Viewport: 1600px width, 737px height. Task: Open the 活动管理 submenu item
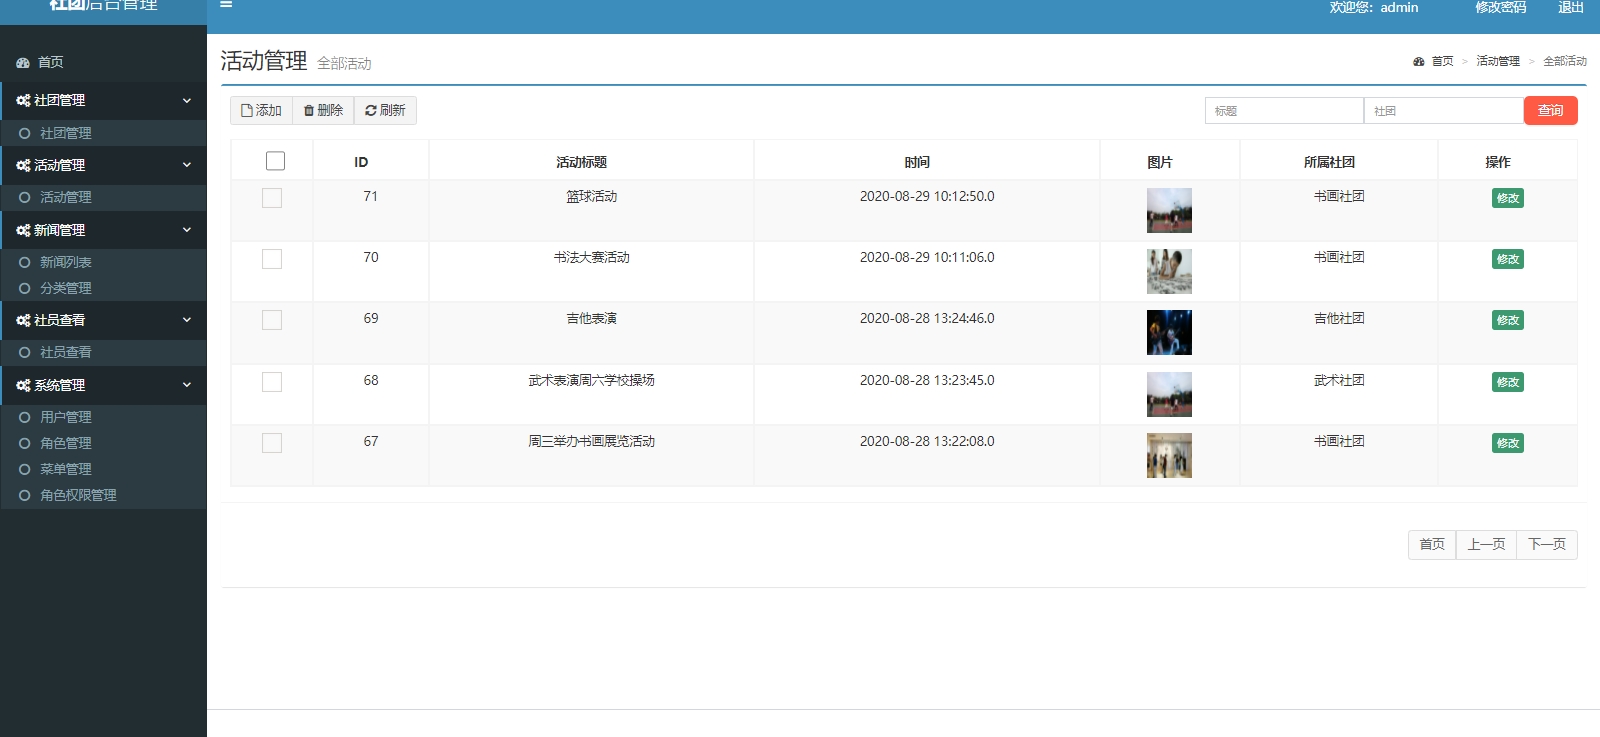[x=65, y=197]
